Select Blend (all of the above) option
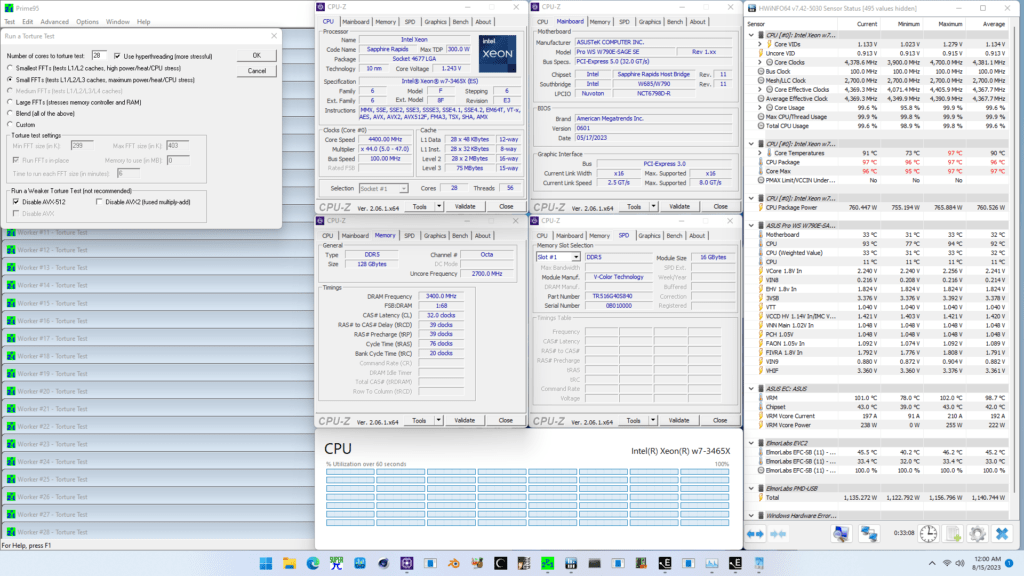The image size is (1024, 576). coord(10,114)
